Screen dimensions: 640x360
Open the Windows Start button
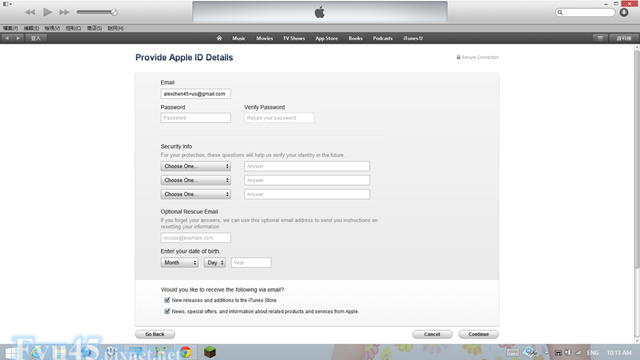point(10,352)
